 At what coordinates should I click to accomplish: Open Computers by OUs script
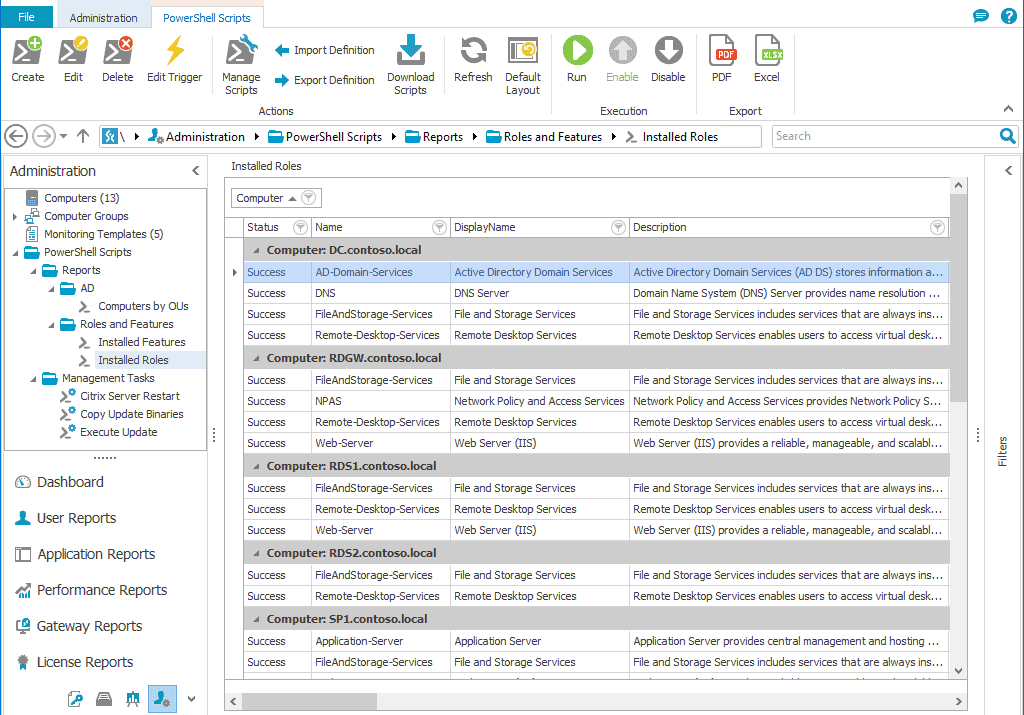[x=142, y=306]
